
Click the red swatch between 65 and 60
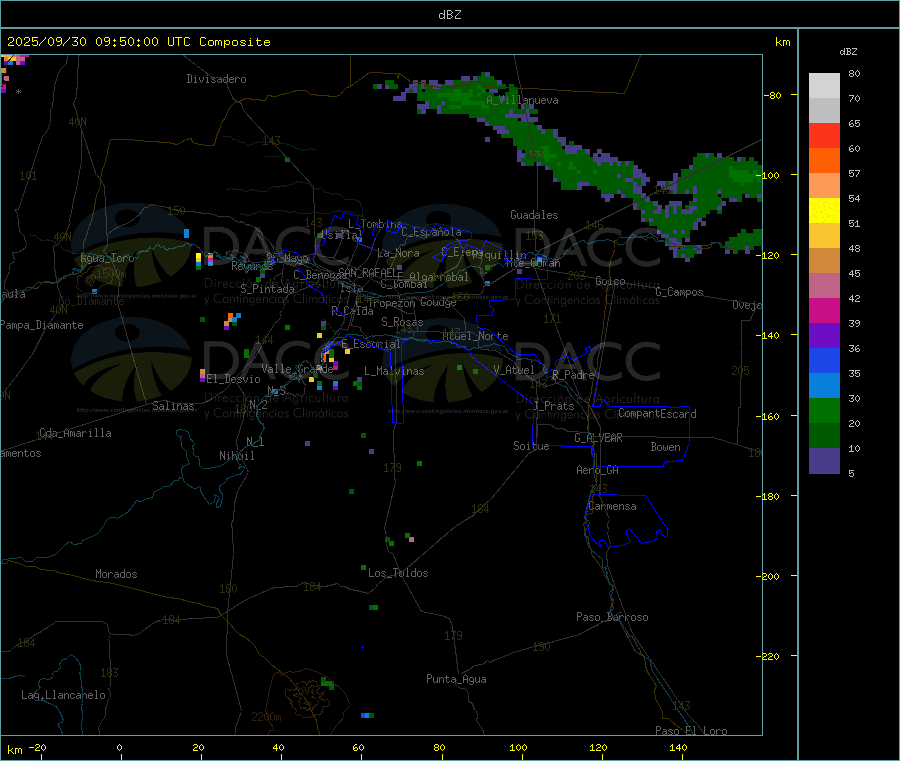pyautogui.click(x=824, y=135)
